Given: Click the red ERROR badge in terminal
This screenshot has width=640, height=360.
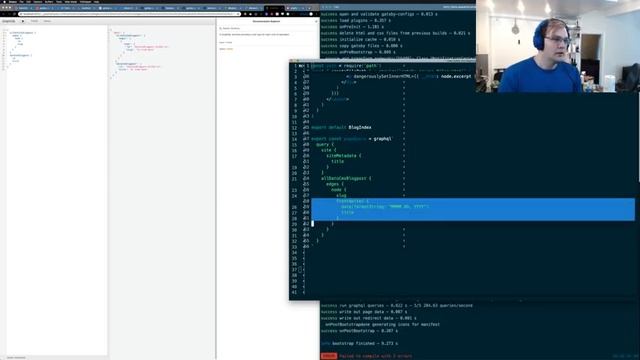Looking at the screenshot, I should click(329, 356).
